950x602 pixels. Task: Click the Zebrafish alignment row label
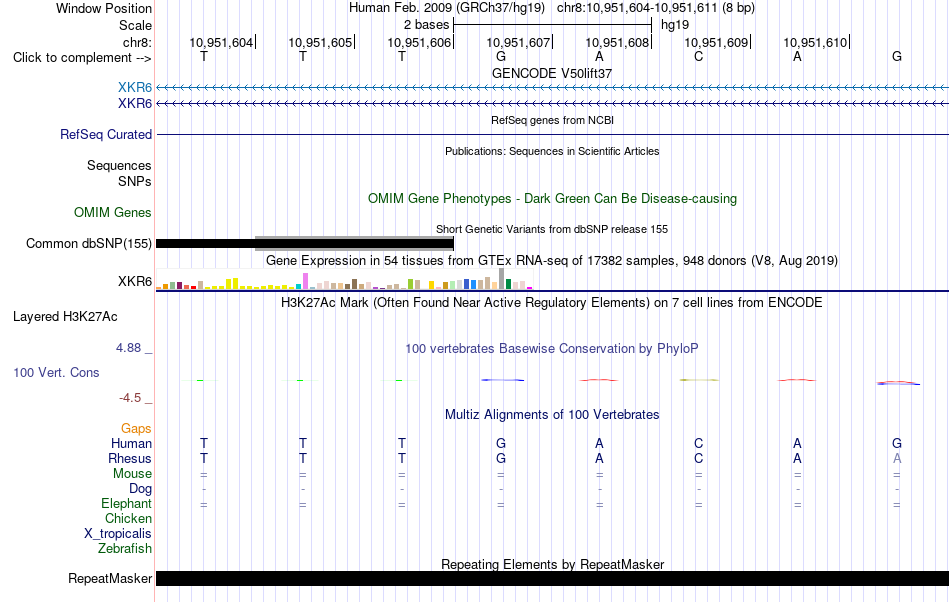click(x=125, y=548)
